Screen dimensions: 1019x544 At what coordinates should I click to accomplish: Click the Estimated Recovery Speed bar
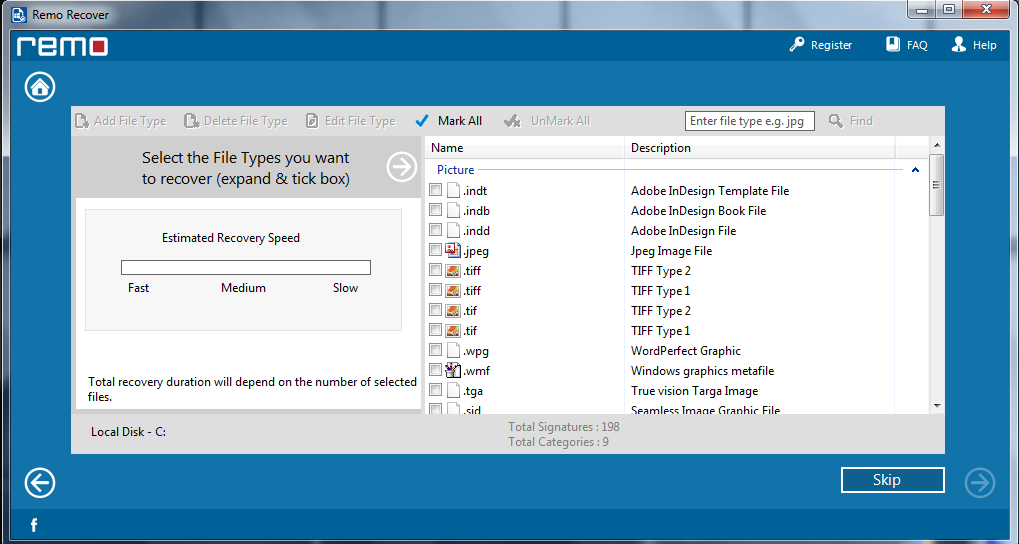point(246,267)
